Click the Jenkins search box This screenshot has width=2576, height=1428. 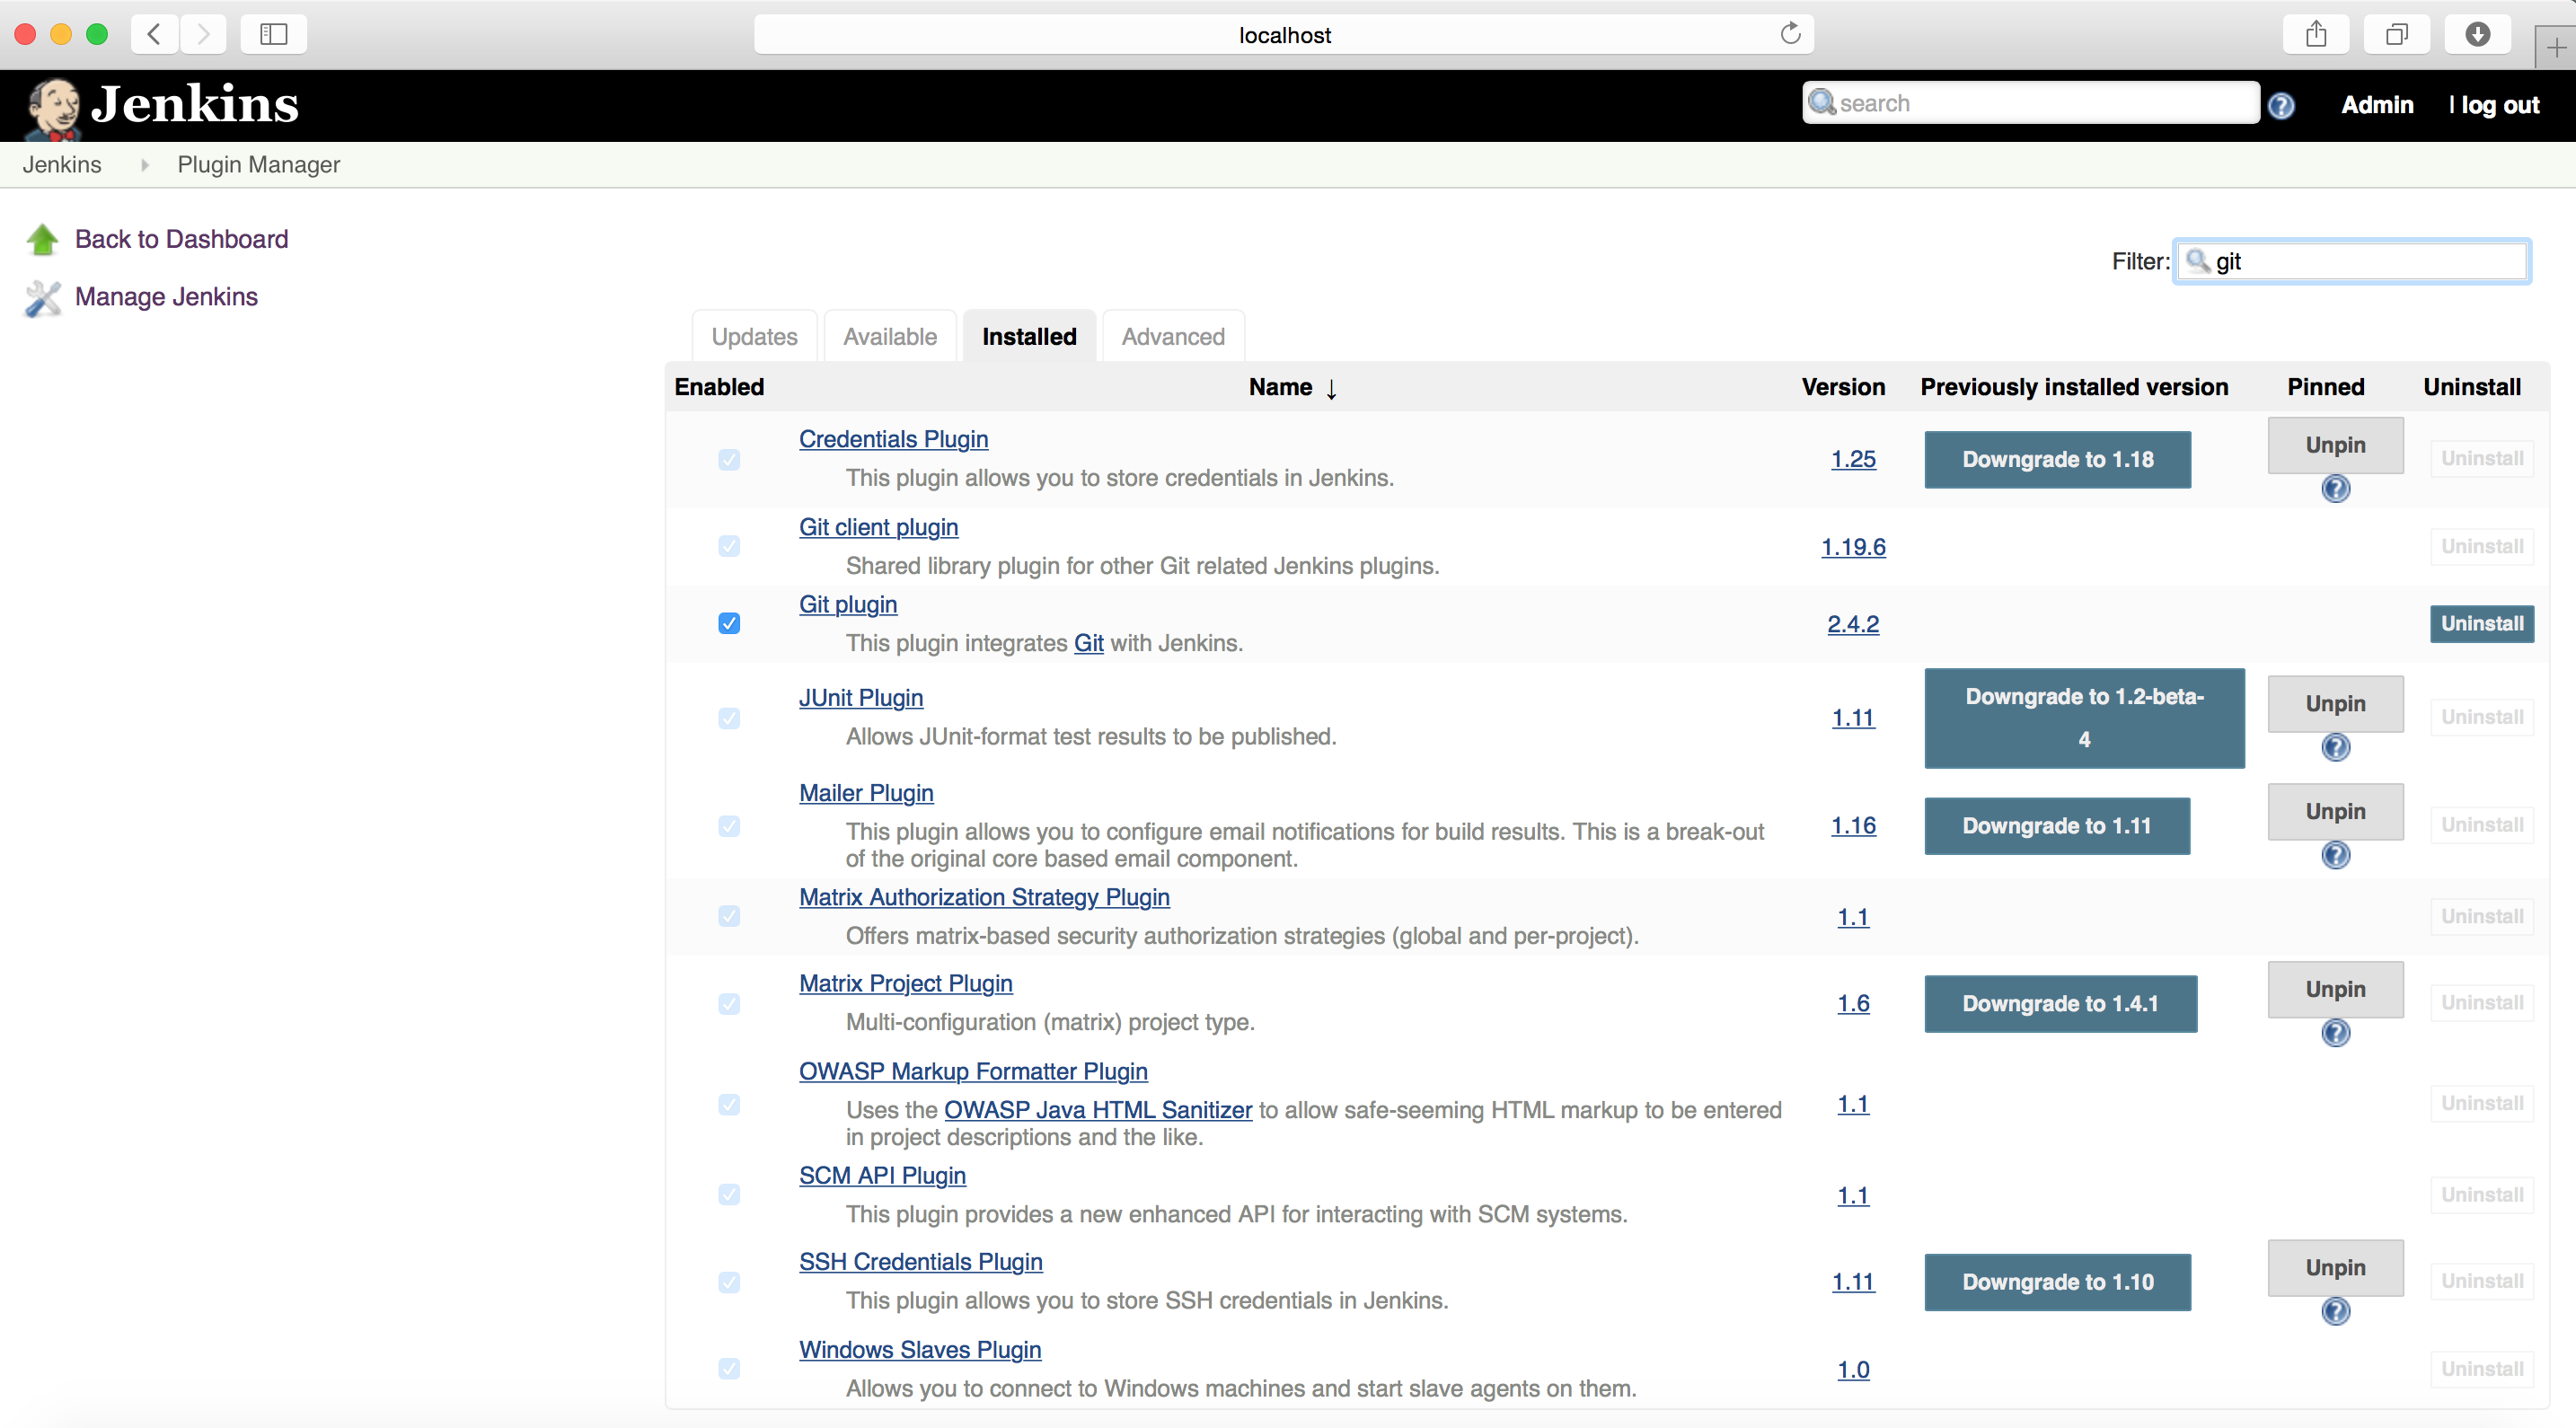coord(2030,103)
